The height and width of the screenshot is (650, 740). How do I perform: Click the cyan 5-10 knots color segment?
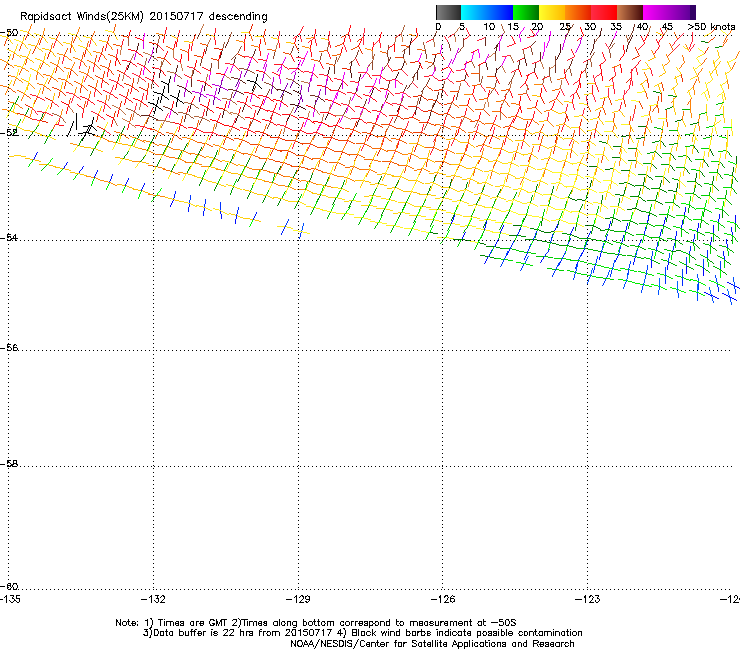(x=474, y=12)
